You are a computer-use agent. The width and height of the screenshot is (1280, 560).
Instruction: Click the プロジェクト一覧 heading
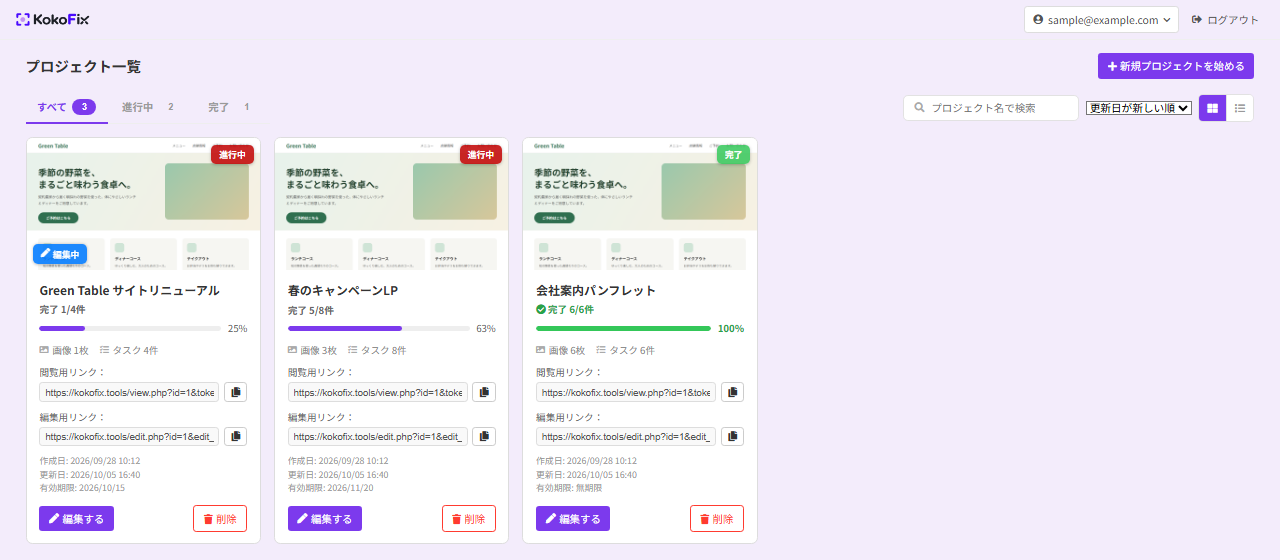[83, 67]
